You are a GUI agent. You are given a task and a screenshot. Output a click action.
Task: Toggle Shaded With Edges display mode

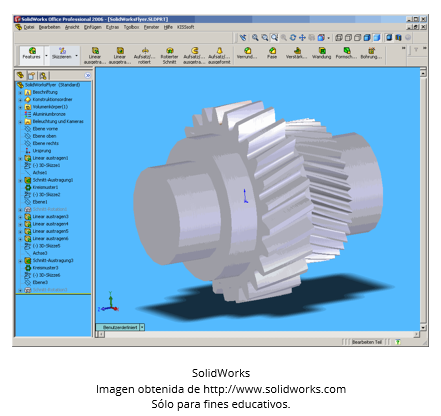[x=367, y=38]
